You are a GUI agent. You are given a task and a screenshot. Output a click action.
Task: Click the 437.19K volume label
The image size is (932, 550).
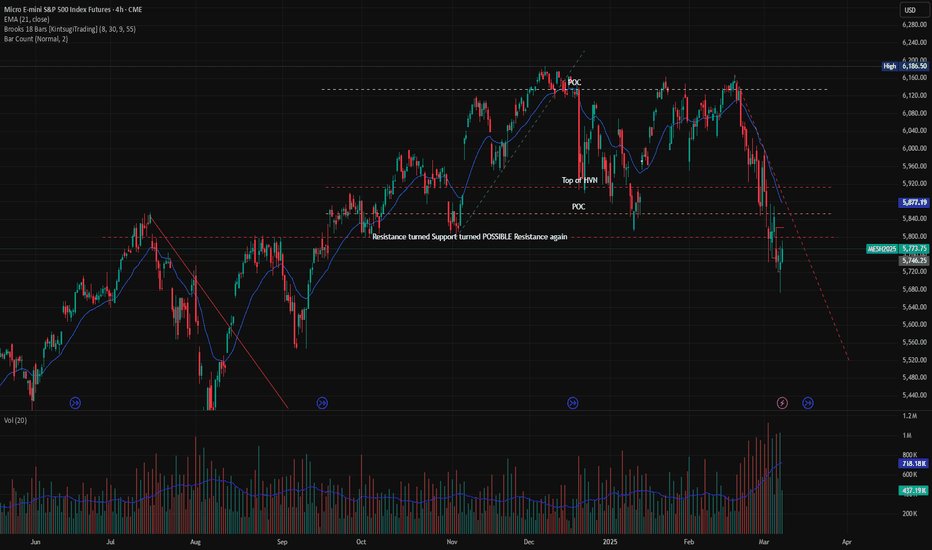[914, 491]
